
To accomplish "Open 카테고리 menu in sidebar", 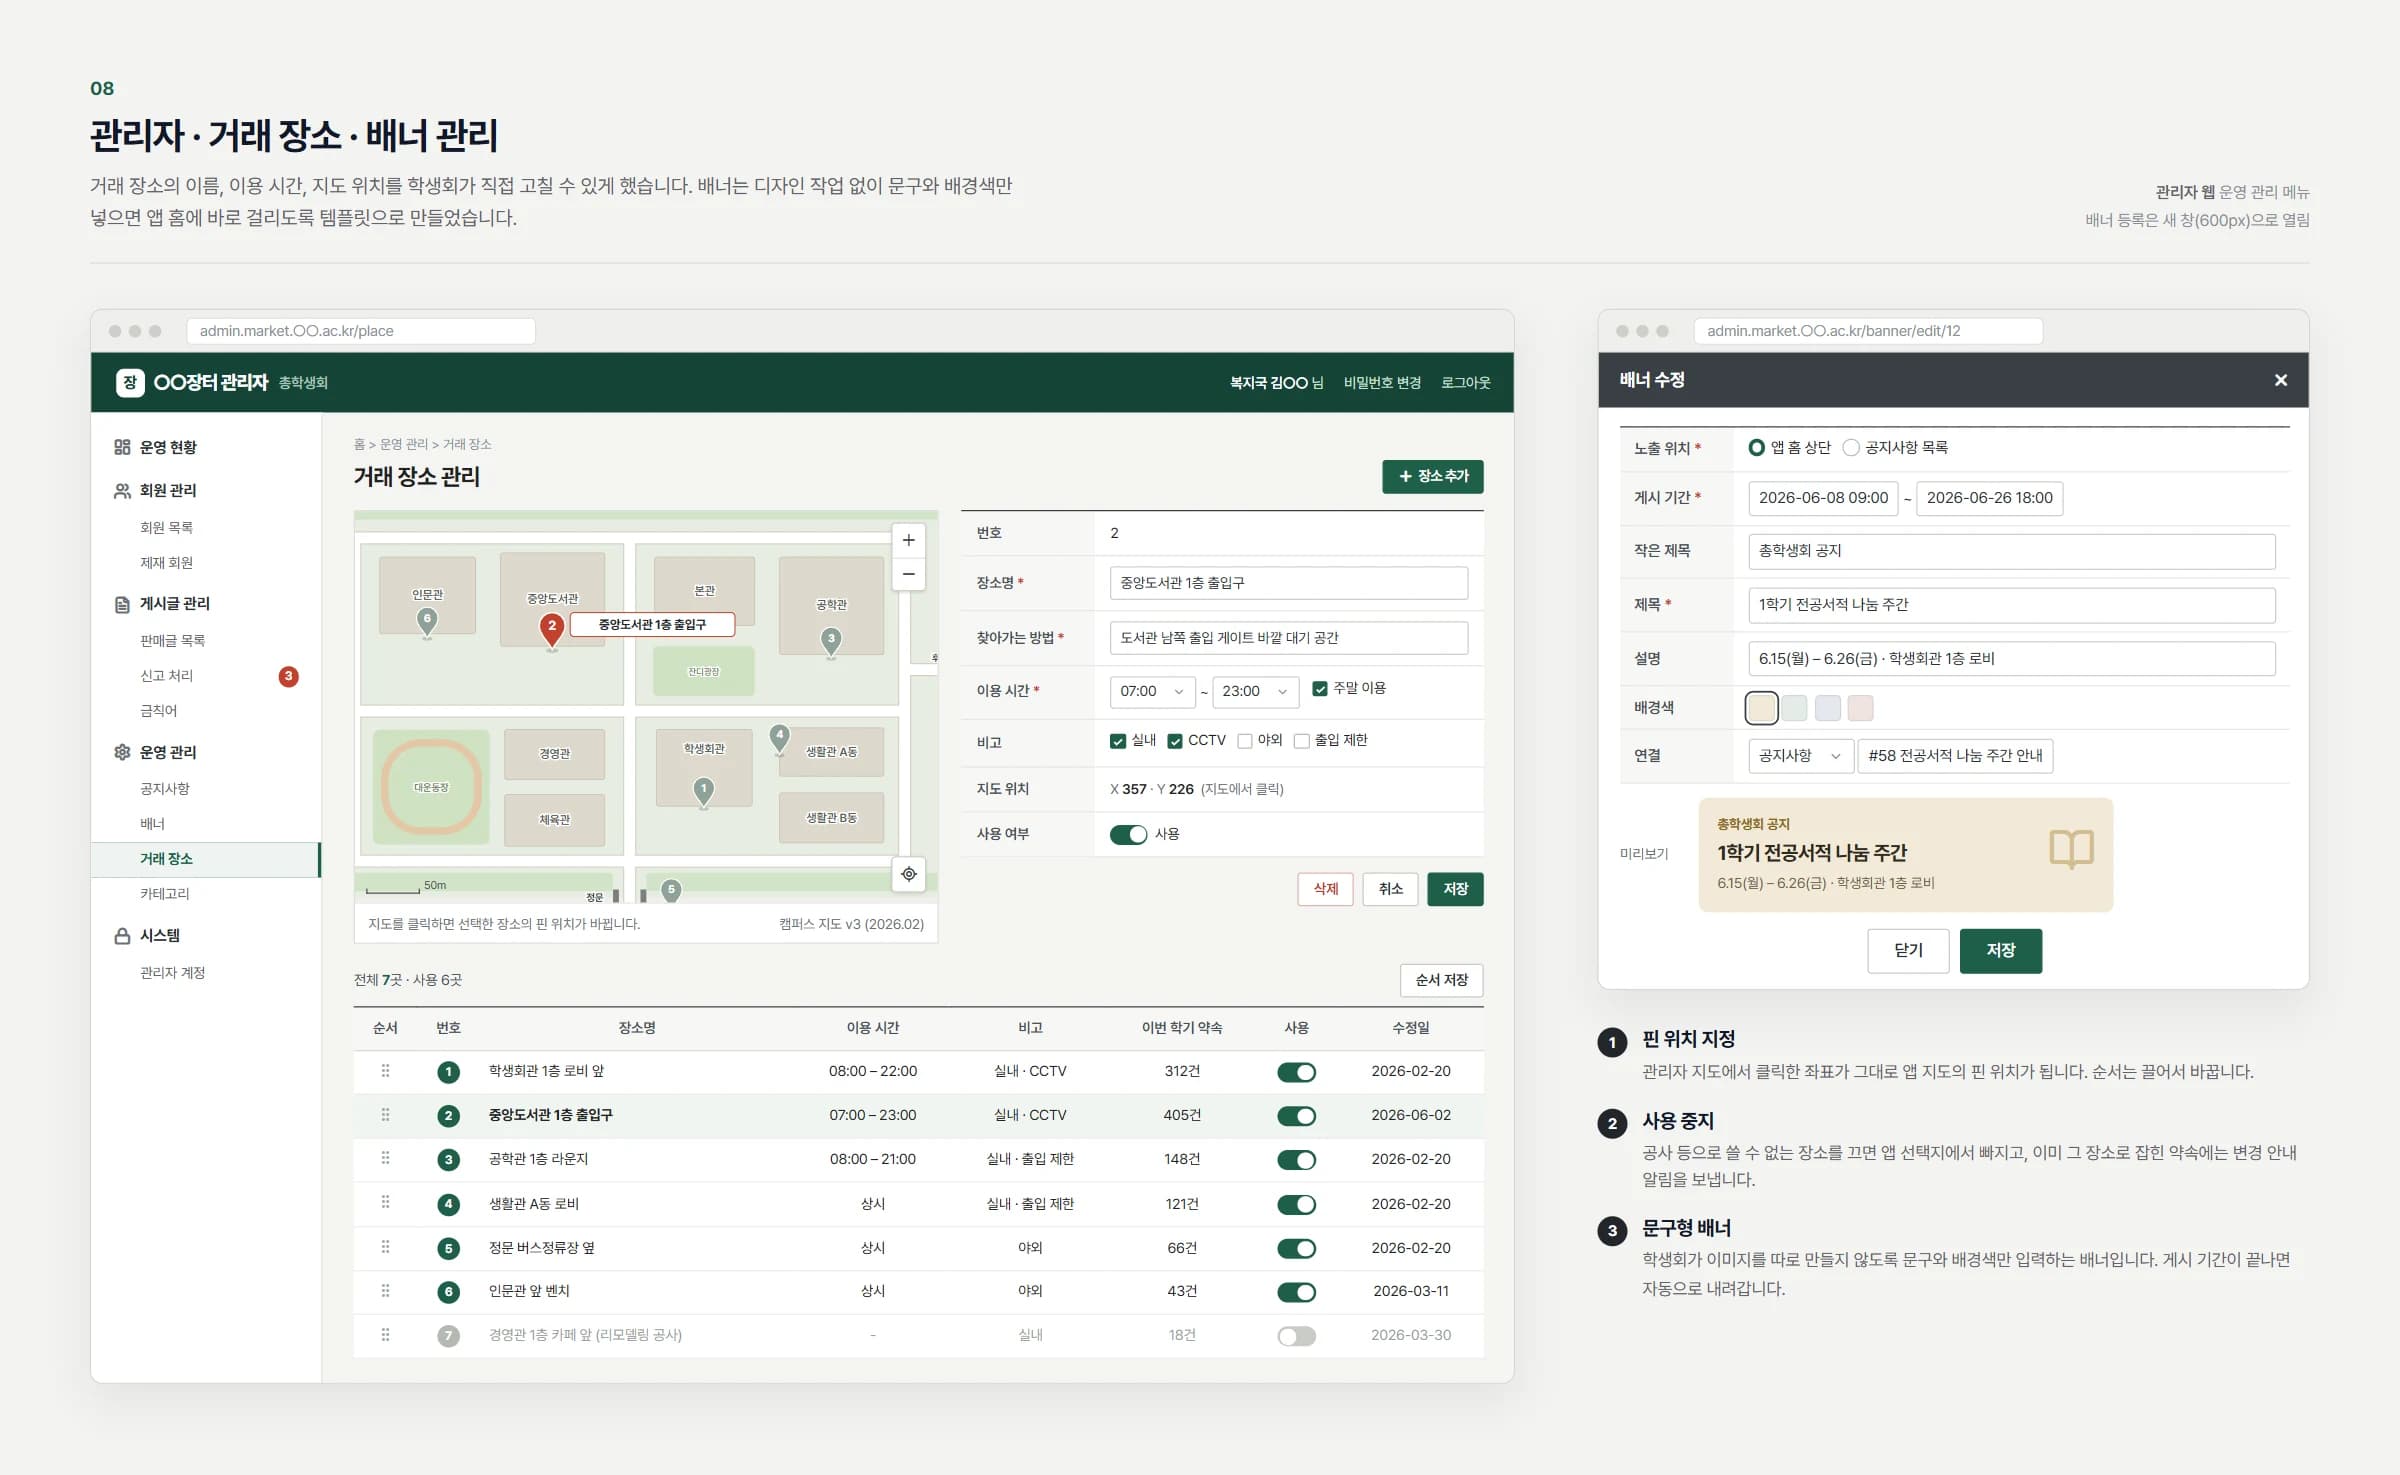I will [x=164, y=894].
